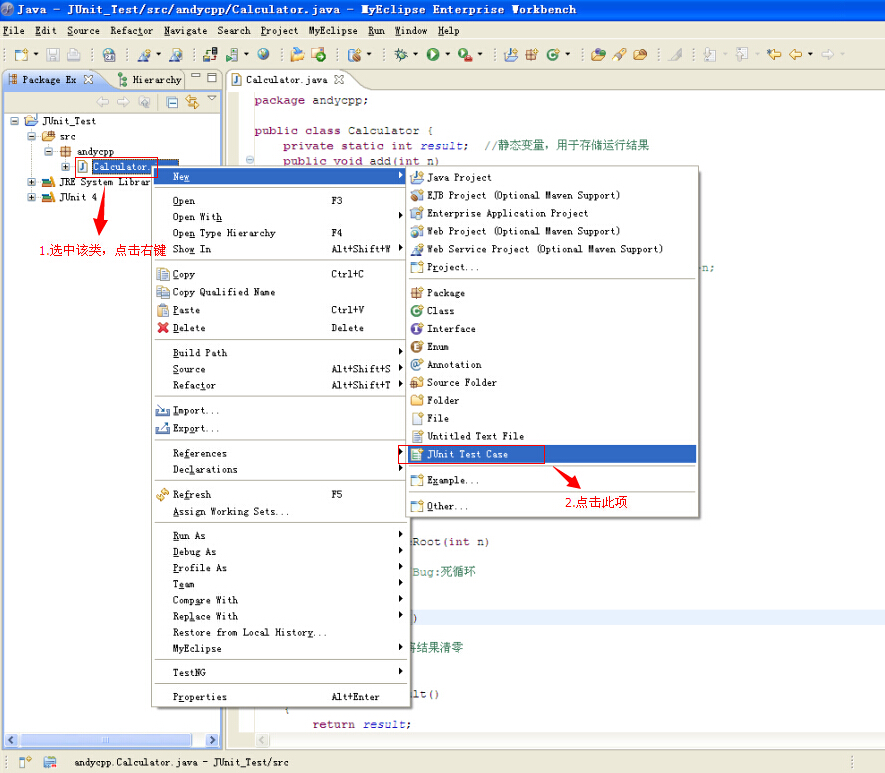Click the New wizard toolbar icon
The width and height of the screenshot is (885, 773).
(x=21, y=55)
